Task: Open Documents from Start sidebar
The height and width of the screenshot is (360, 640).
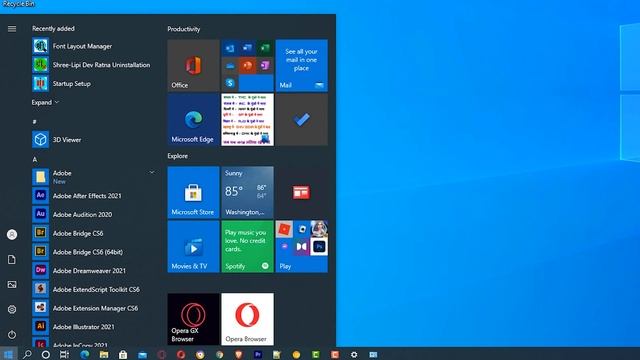Action: coord(12,260)
